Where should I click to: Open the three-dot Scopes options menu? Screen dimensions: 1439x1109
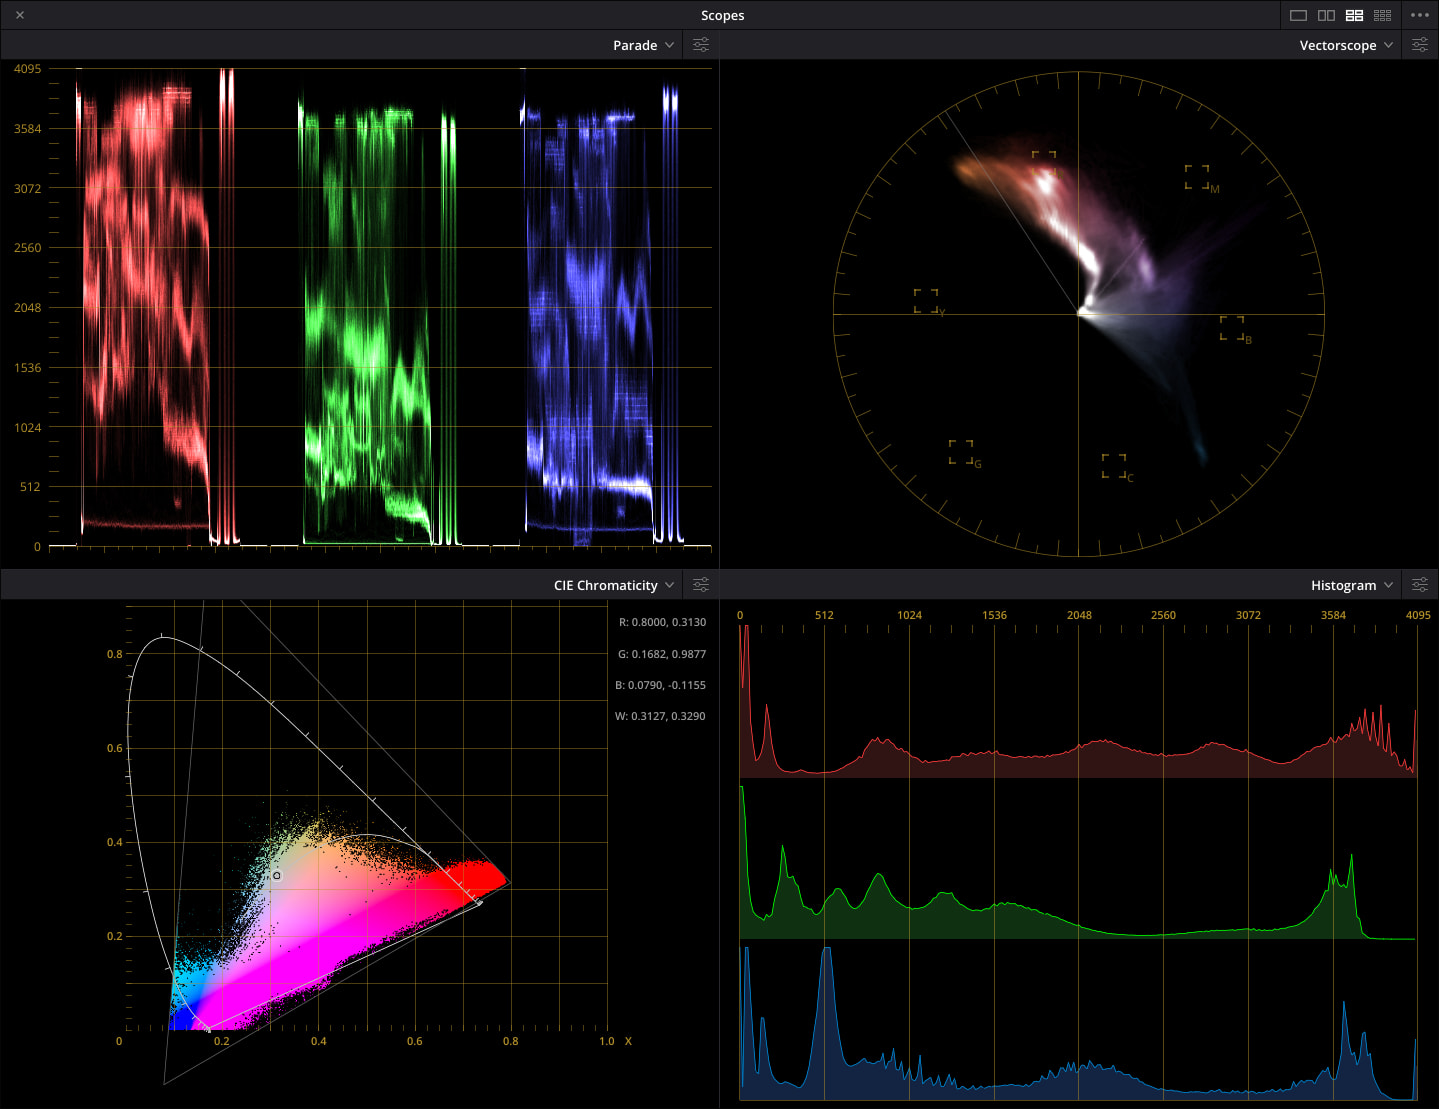click(x=1419, y=15)
